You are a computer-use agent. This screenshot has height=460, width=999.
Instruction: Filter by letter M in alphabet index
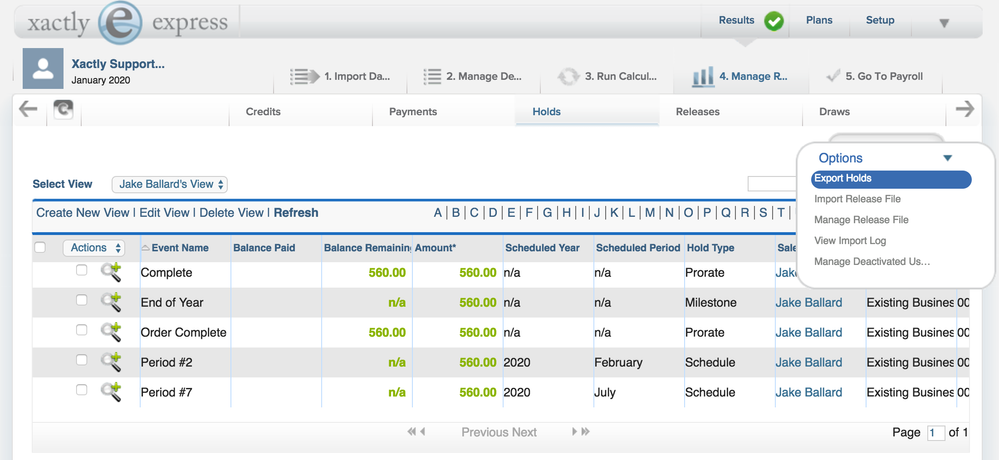(x=650, y=213)
